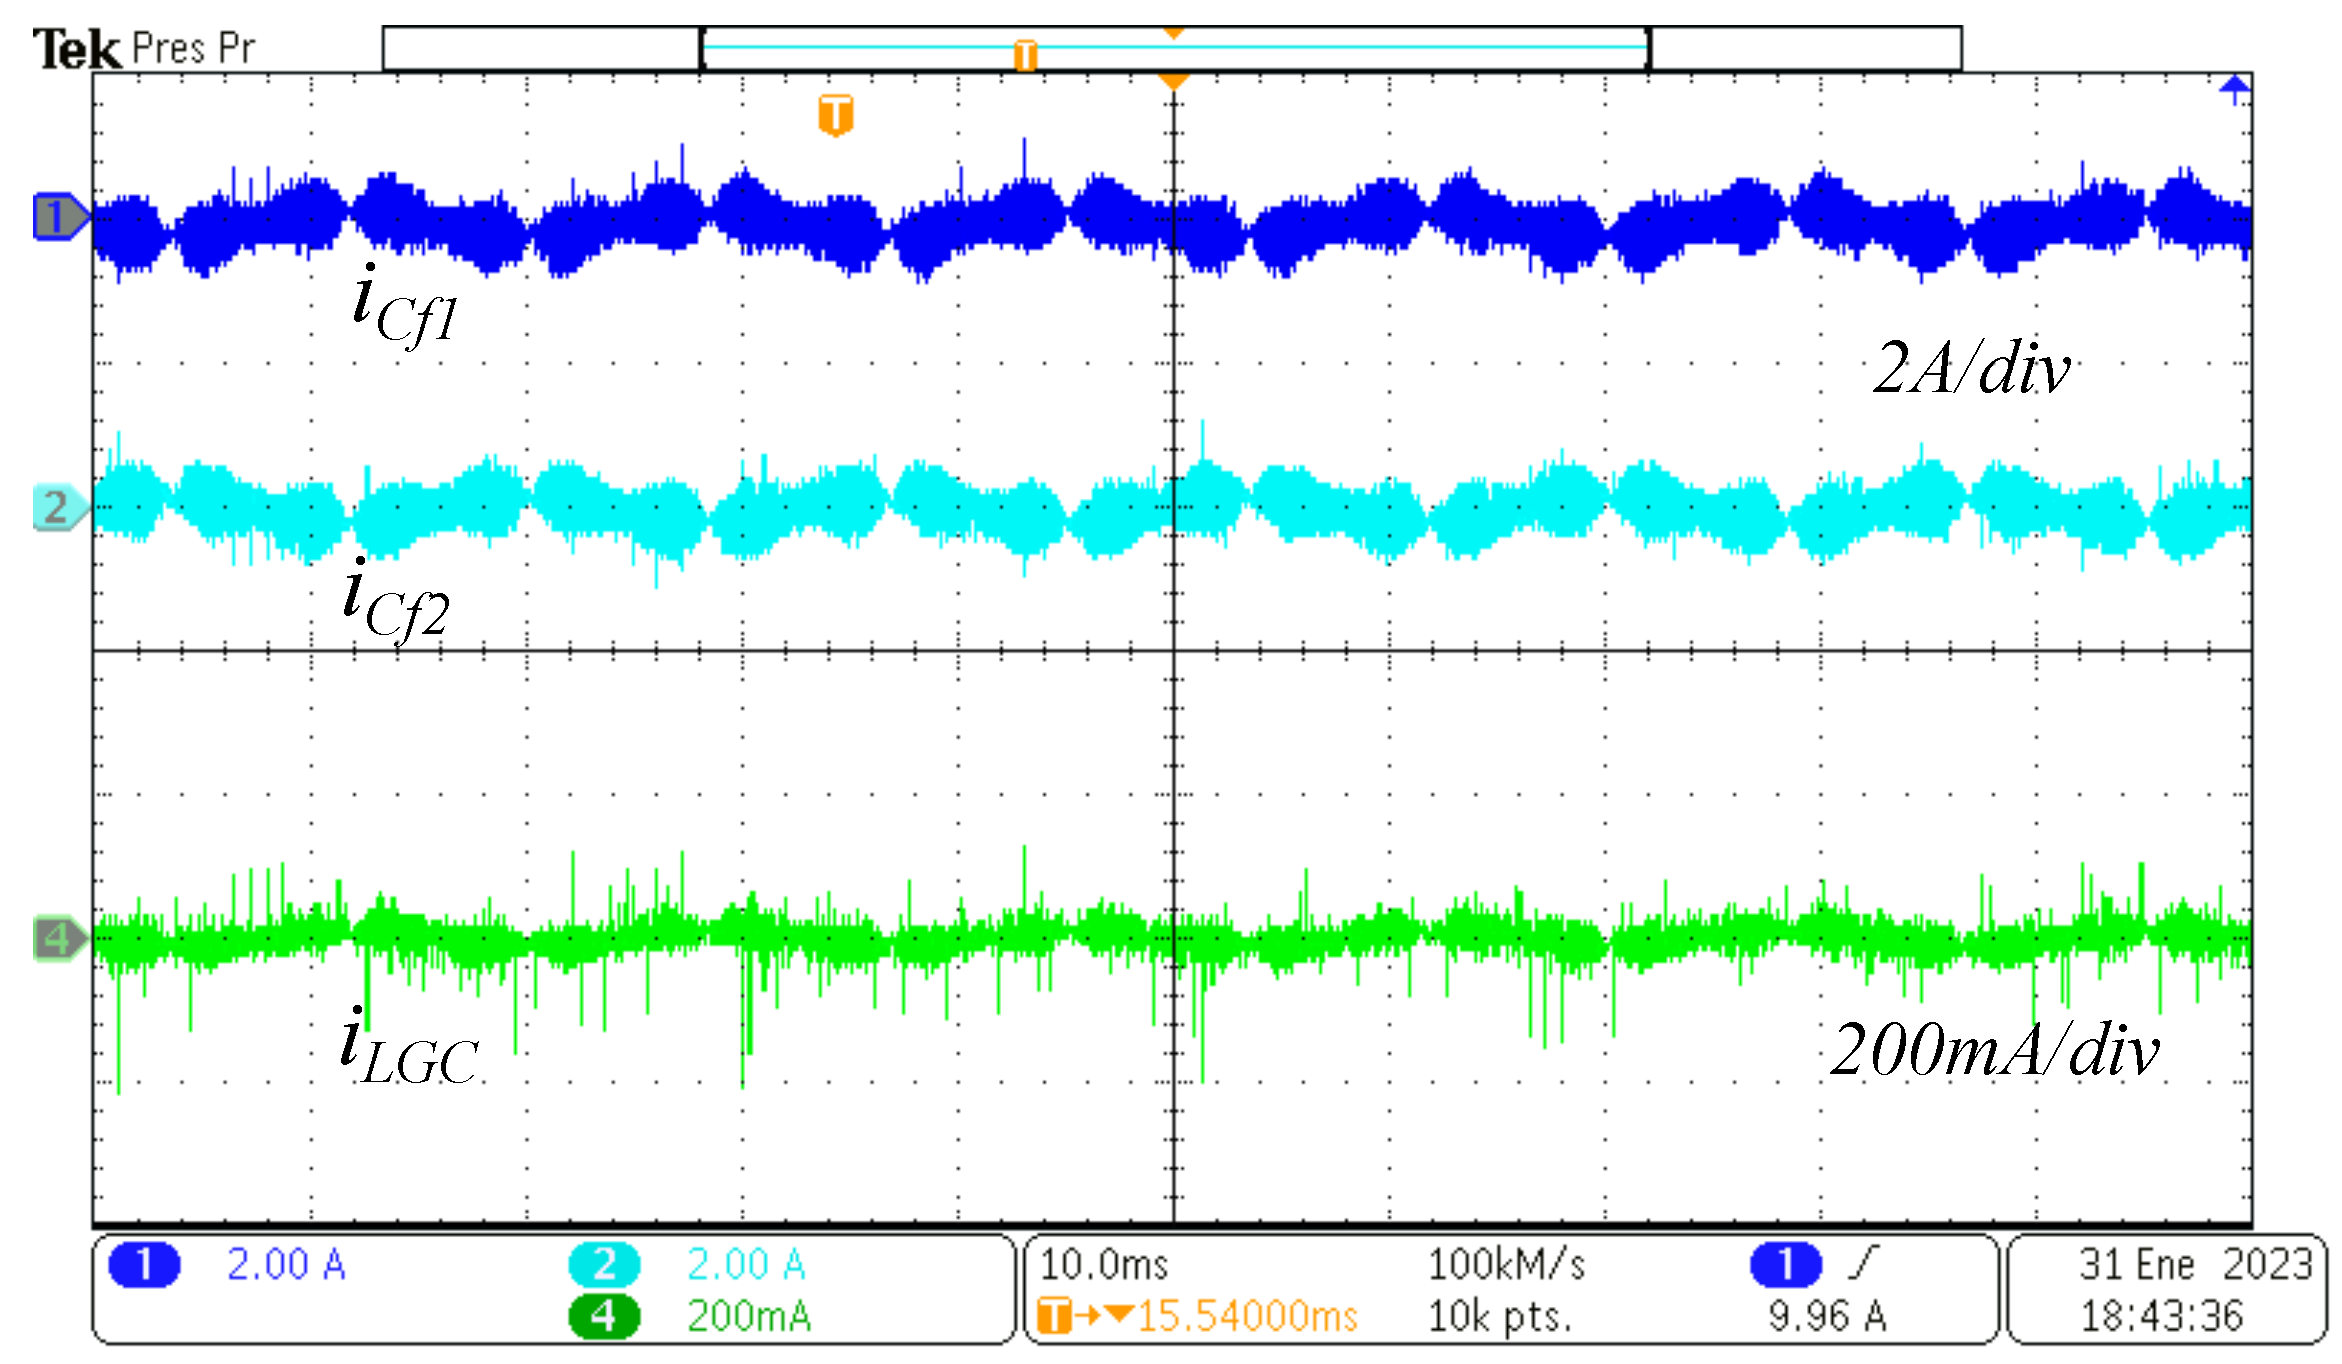Click channel 2 cyan ground marker
The image size is (2342, 1364).
click(x=57, y=508)
